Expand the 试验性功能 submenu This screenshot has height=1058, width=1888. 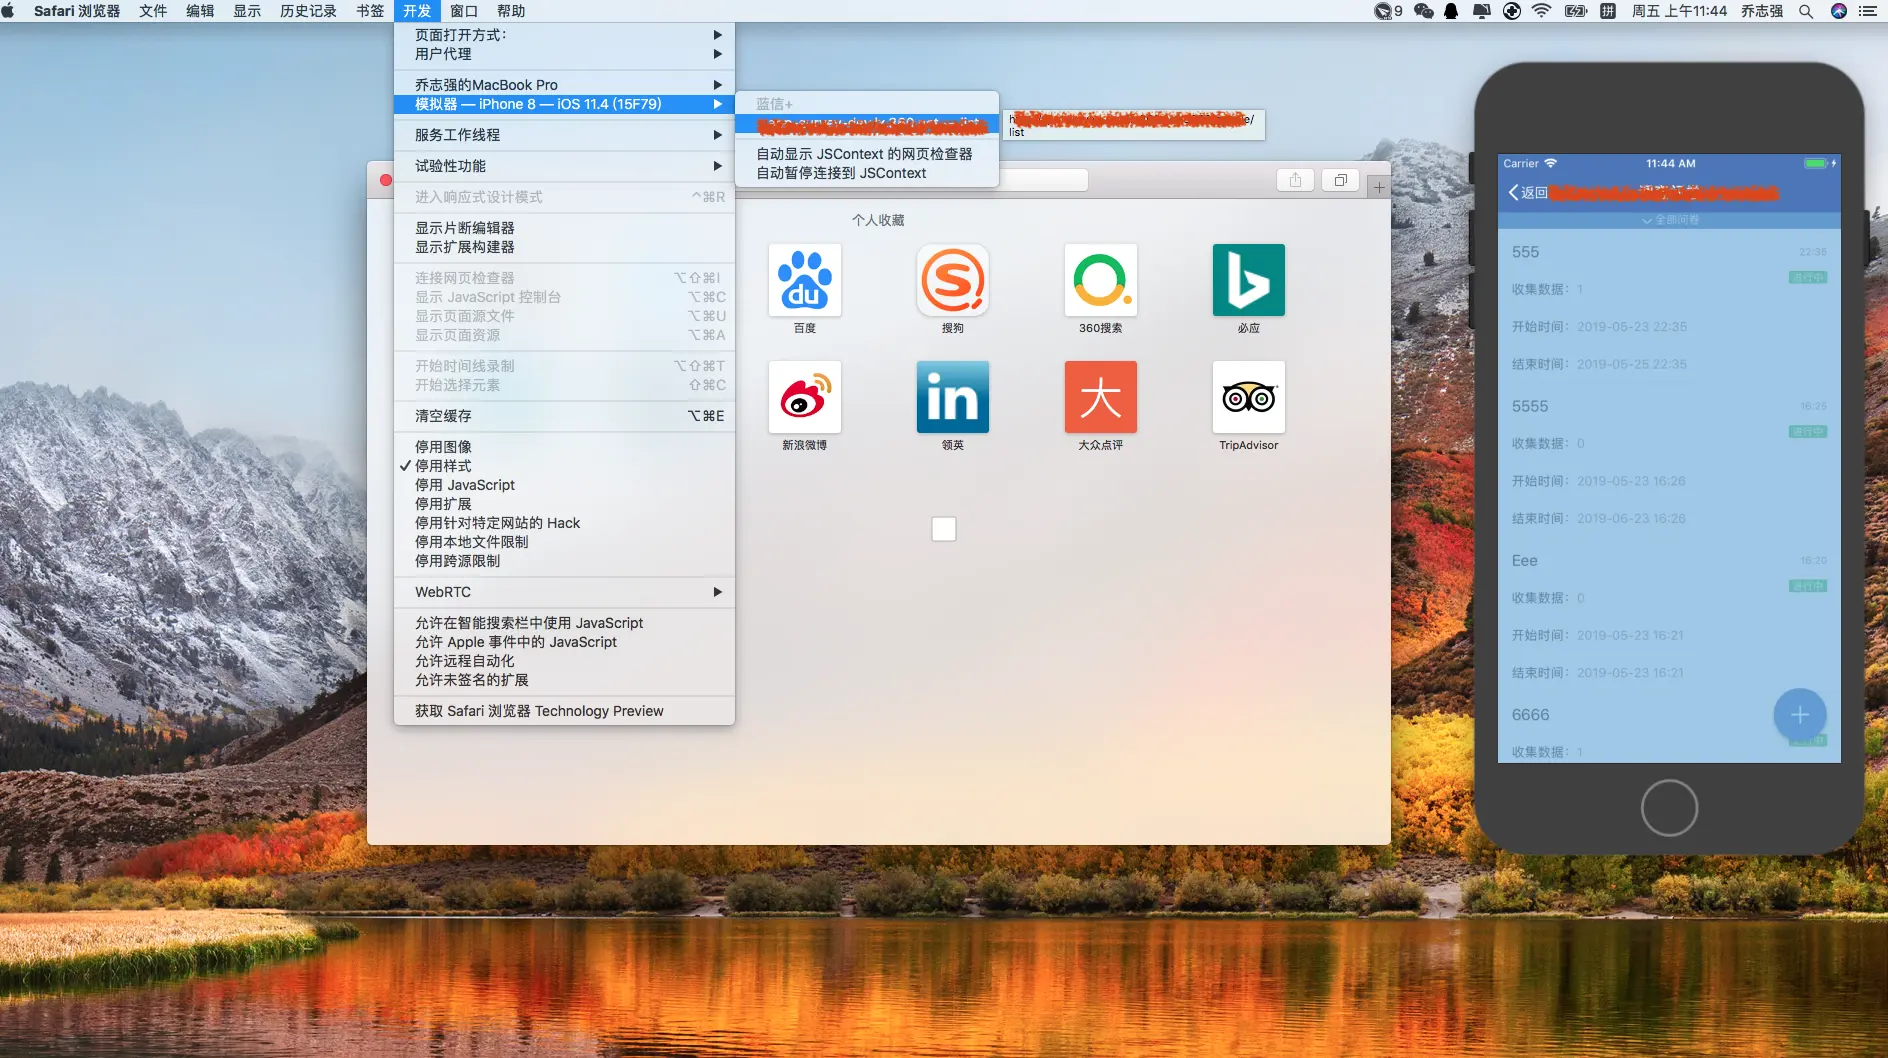(x=564, y=166)
